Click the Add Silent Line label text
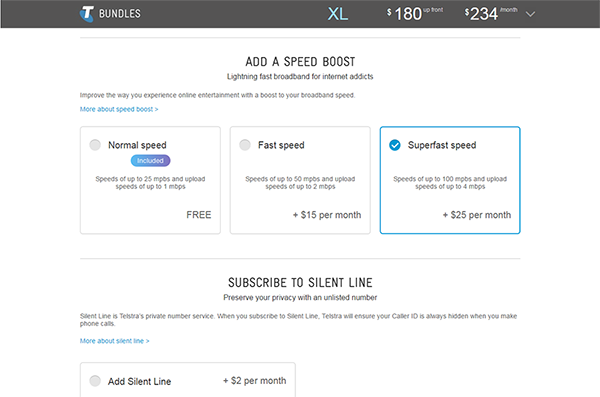The image size is (600, 397). coord(139,382)
